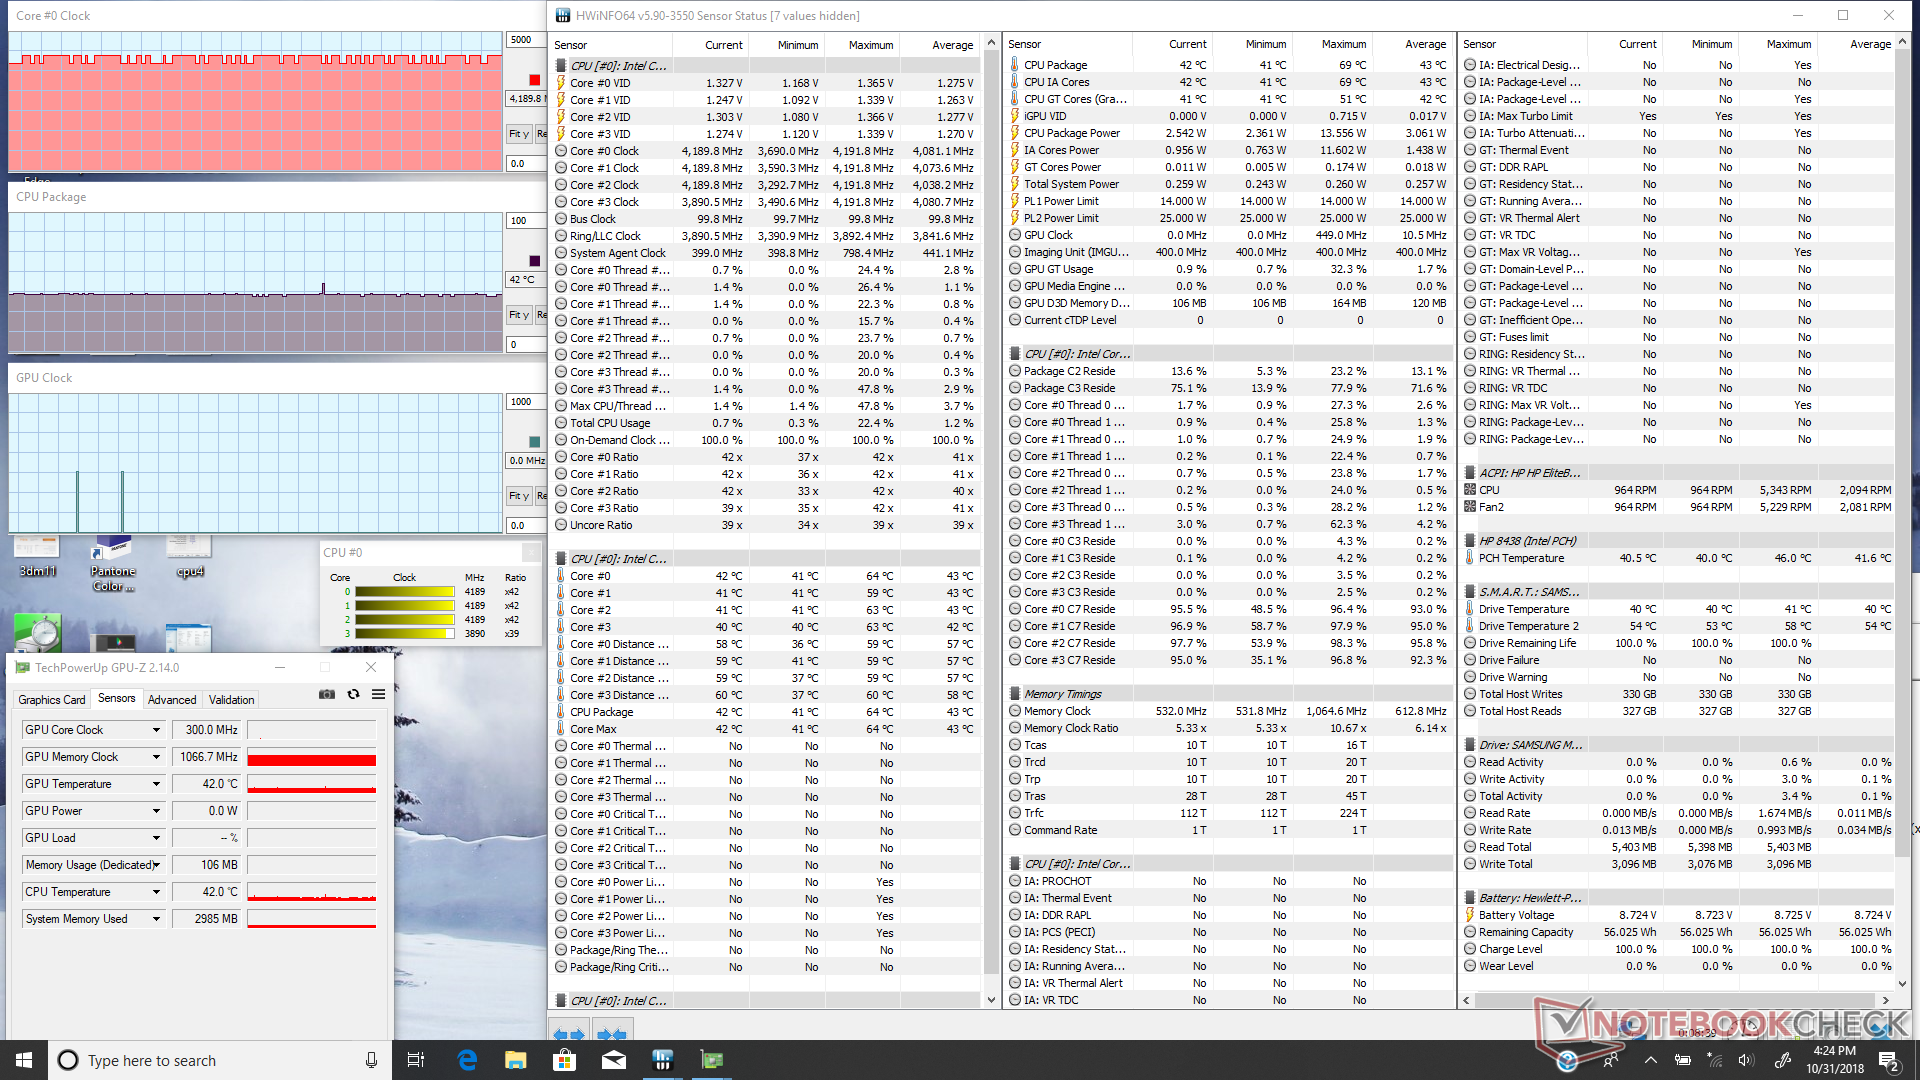This screenshot has width=1920, height=1080.
Task: Open GPU-Z hamburger menu icon
Action: [378, 694]
